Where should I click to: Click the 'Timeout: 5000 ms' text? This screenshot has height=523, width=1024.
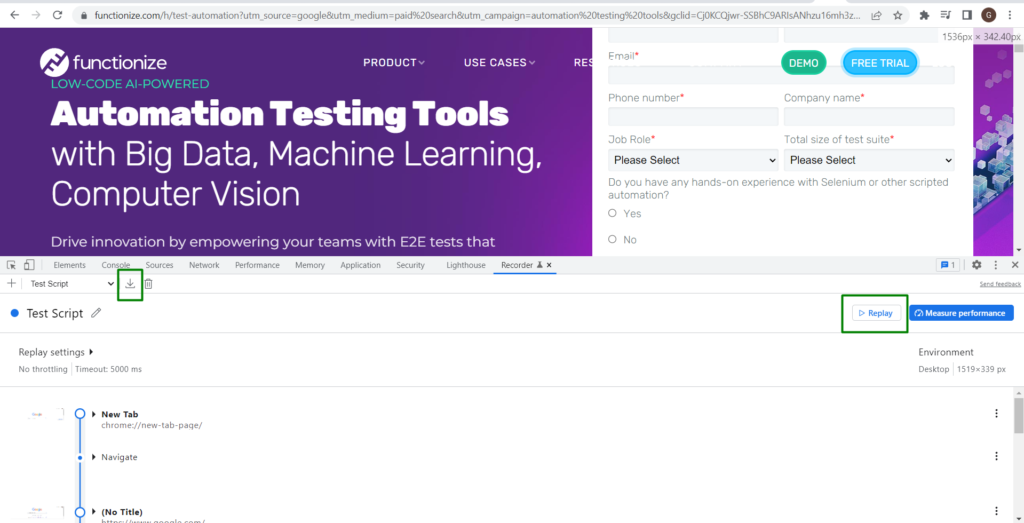pos(108,369)
